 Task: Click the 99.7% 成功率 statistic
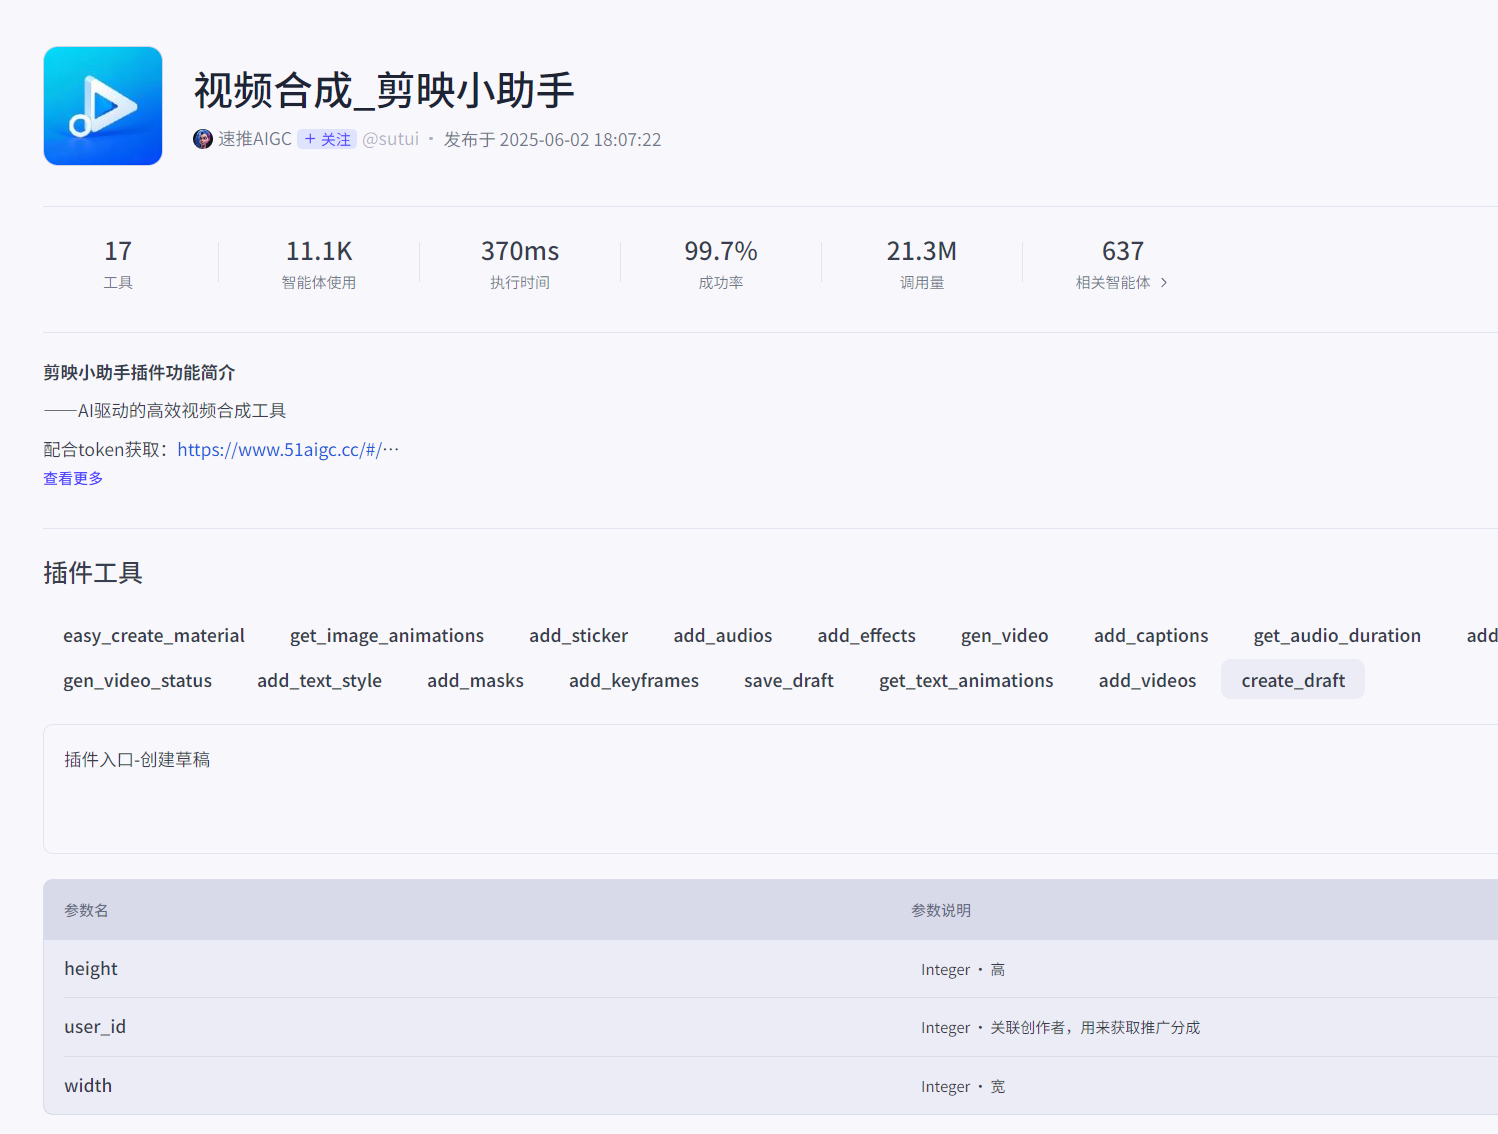(x=721, y=264)
